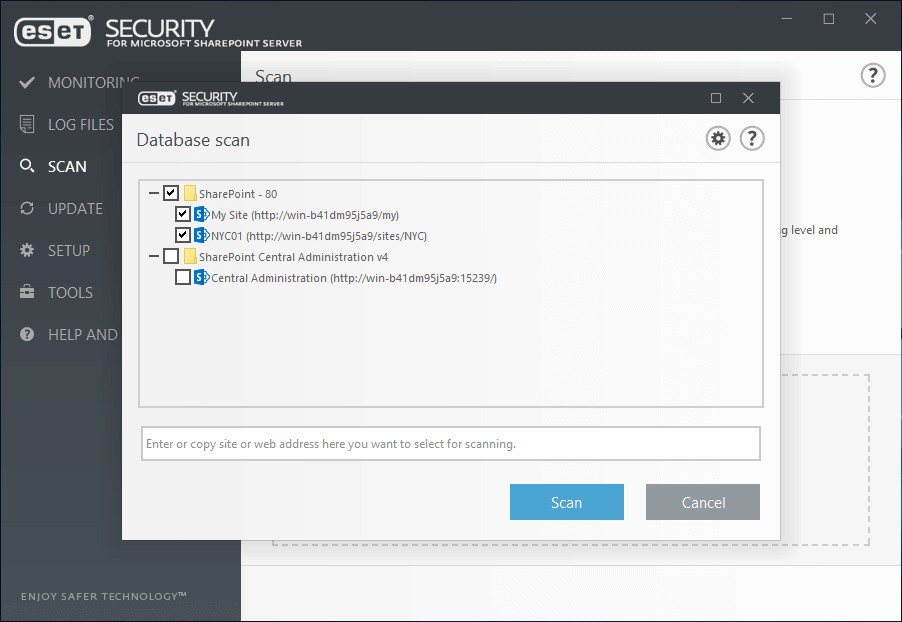This screenshot has width=902, height=622.
Task: Click the Database scan heading text
Action: 193,140
